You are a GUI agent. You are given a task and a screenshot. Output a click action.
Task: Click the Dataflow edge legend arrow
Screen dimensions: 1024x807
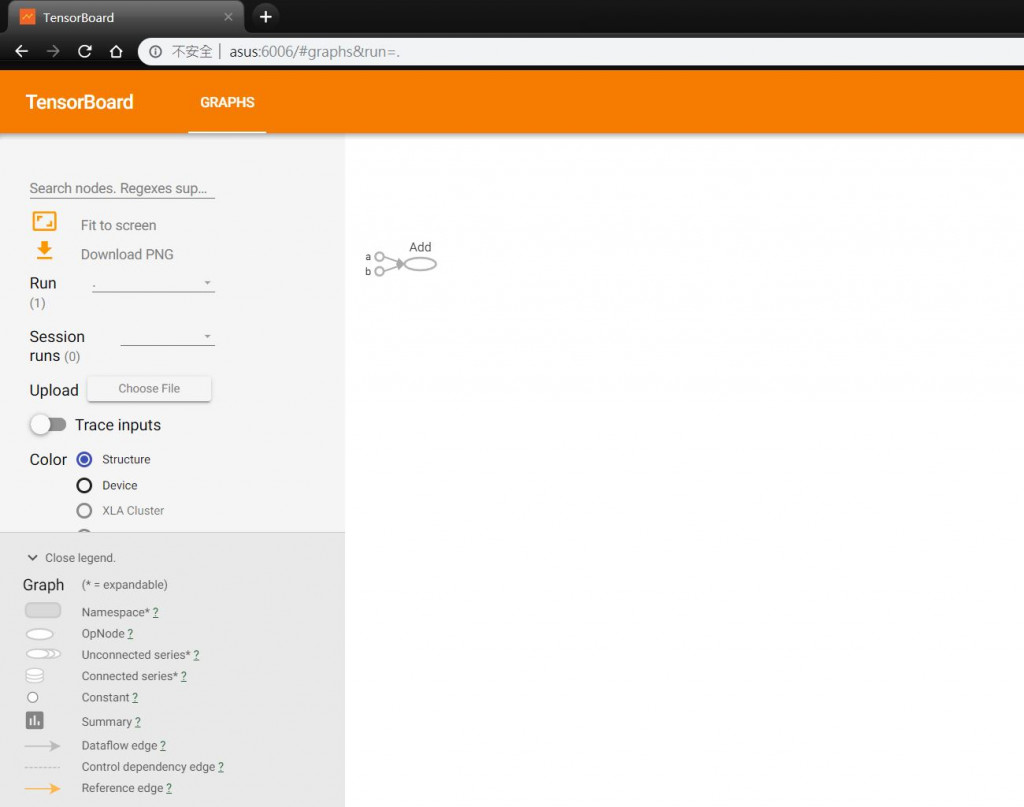[42, 746]
